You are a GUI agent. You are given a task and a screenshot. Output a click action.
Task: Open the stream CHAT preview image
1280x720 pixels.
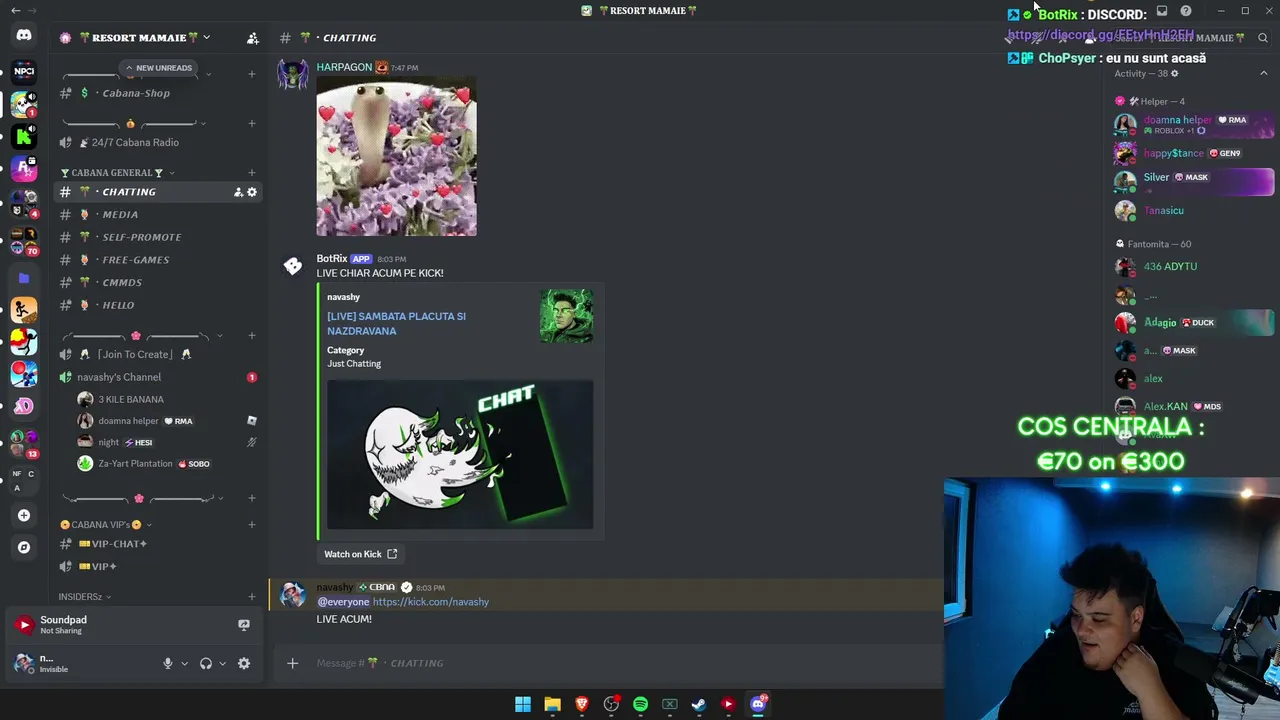point(460,454)
